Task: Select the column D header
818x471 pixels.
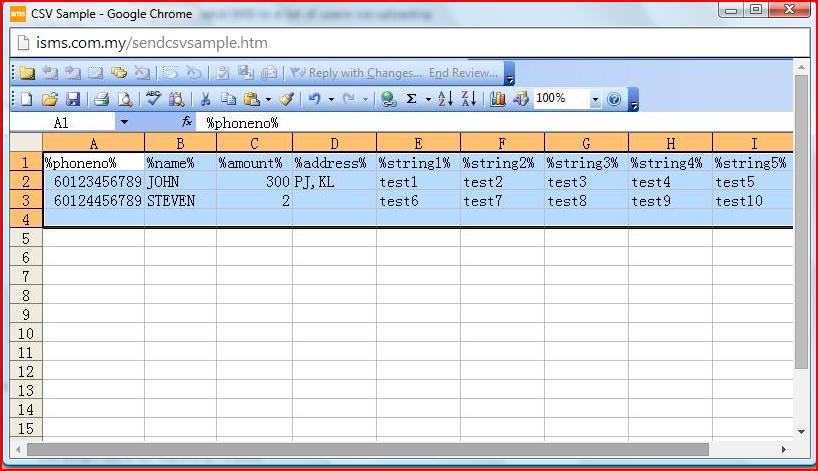Action: click(x=334, y=143)
